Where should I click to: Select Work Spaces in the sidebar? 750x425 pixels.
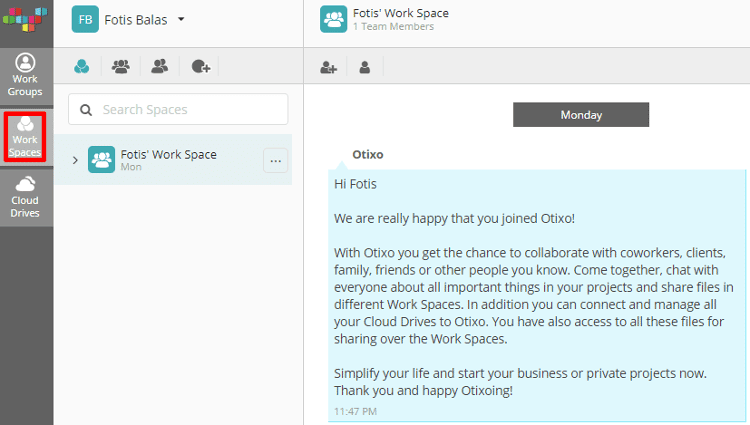25,137
